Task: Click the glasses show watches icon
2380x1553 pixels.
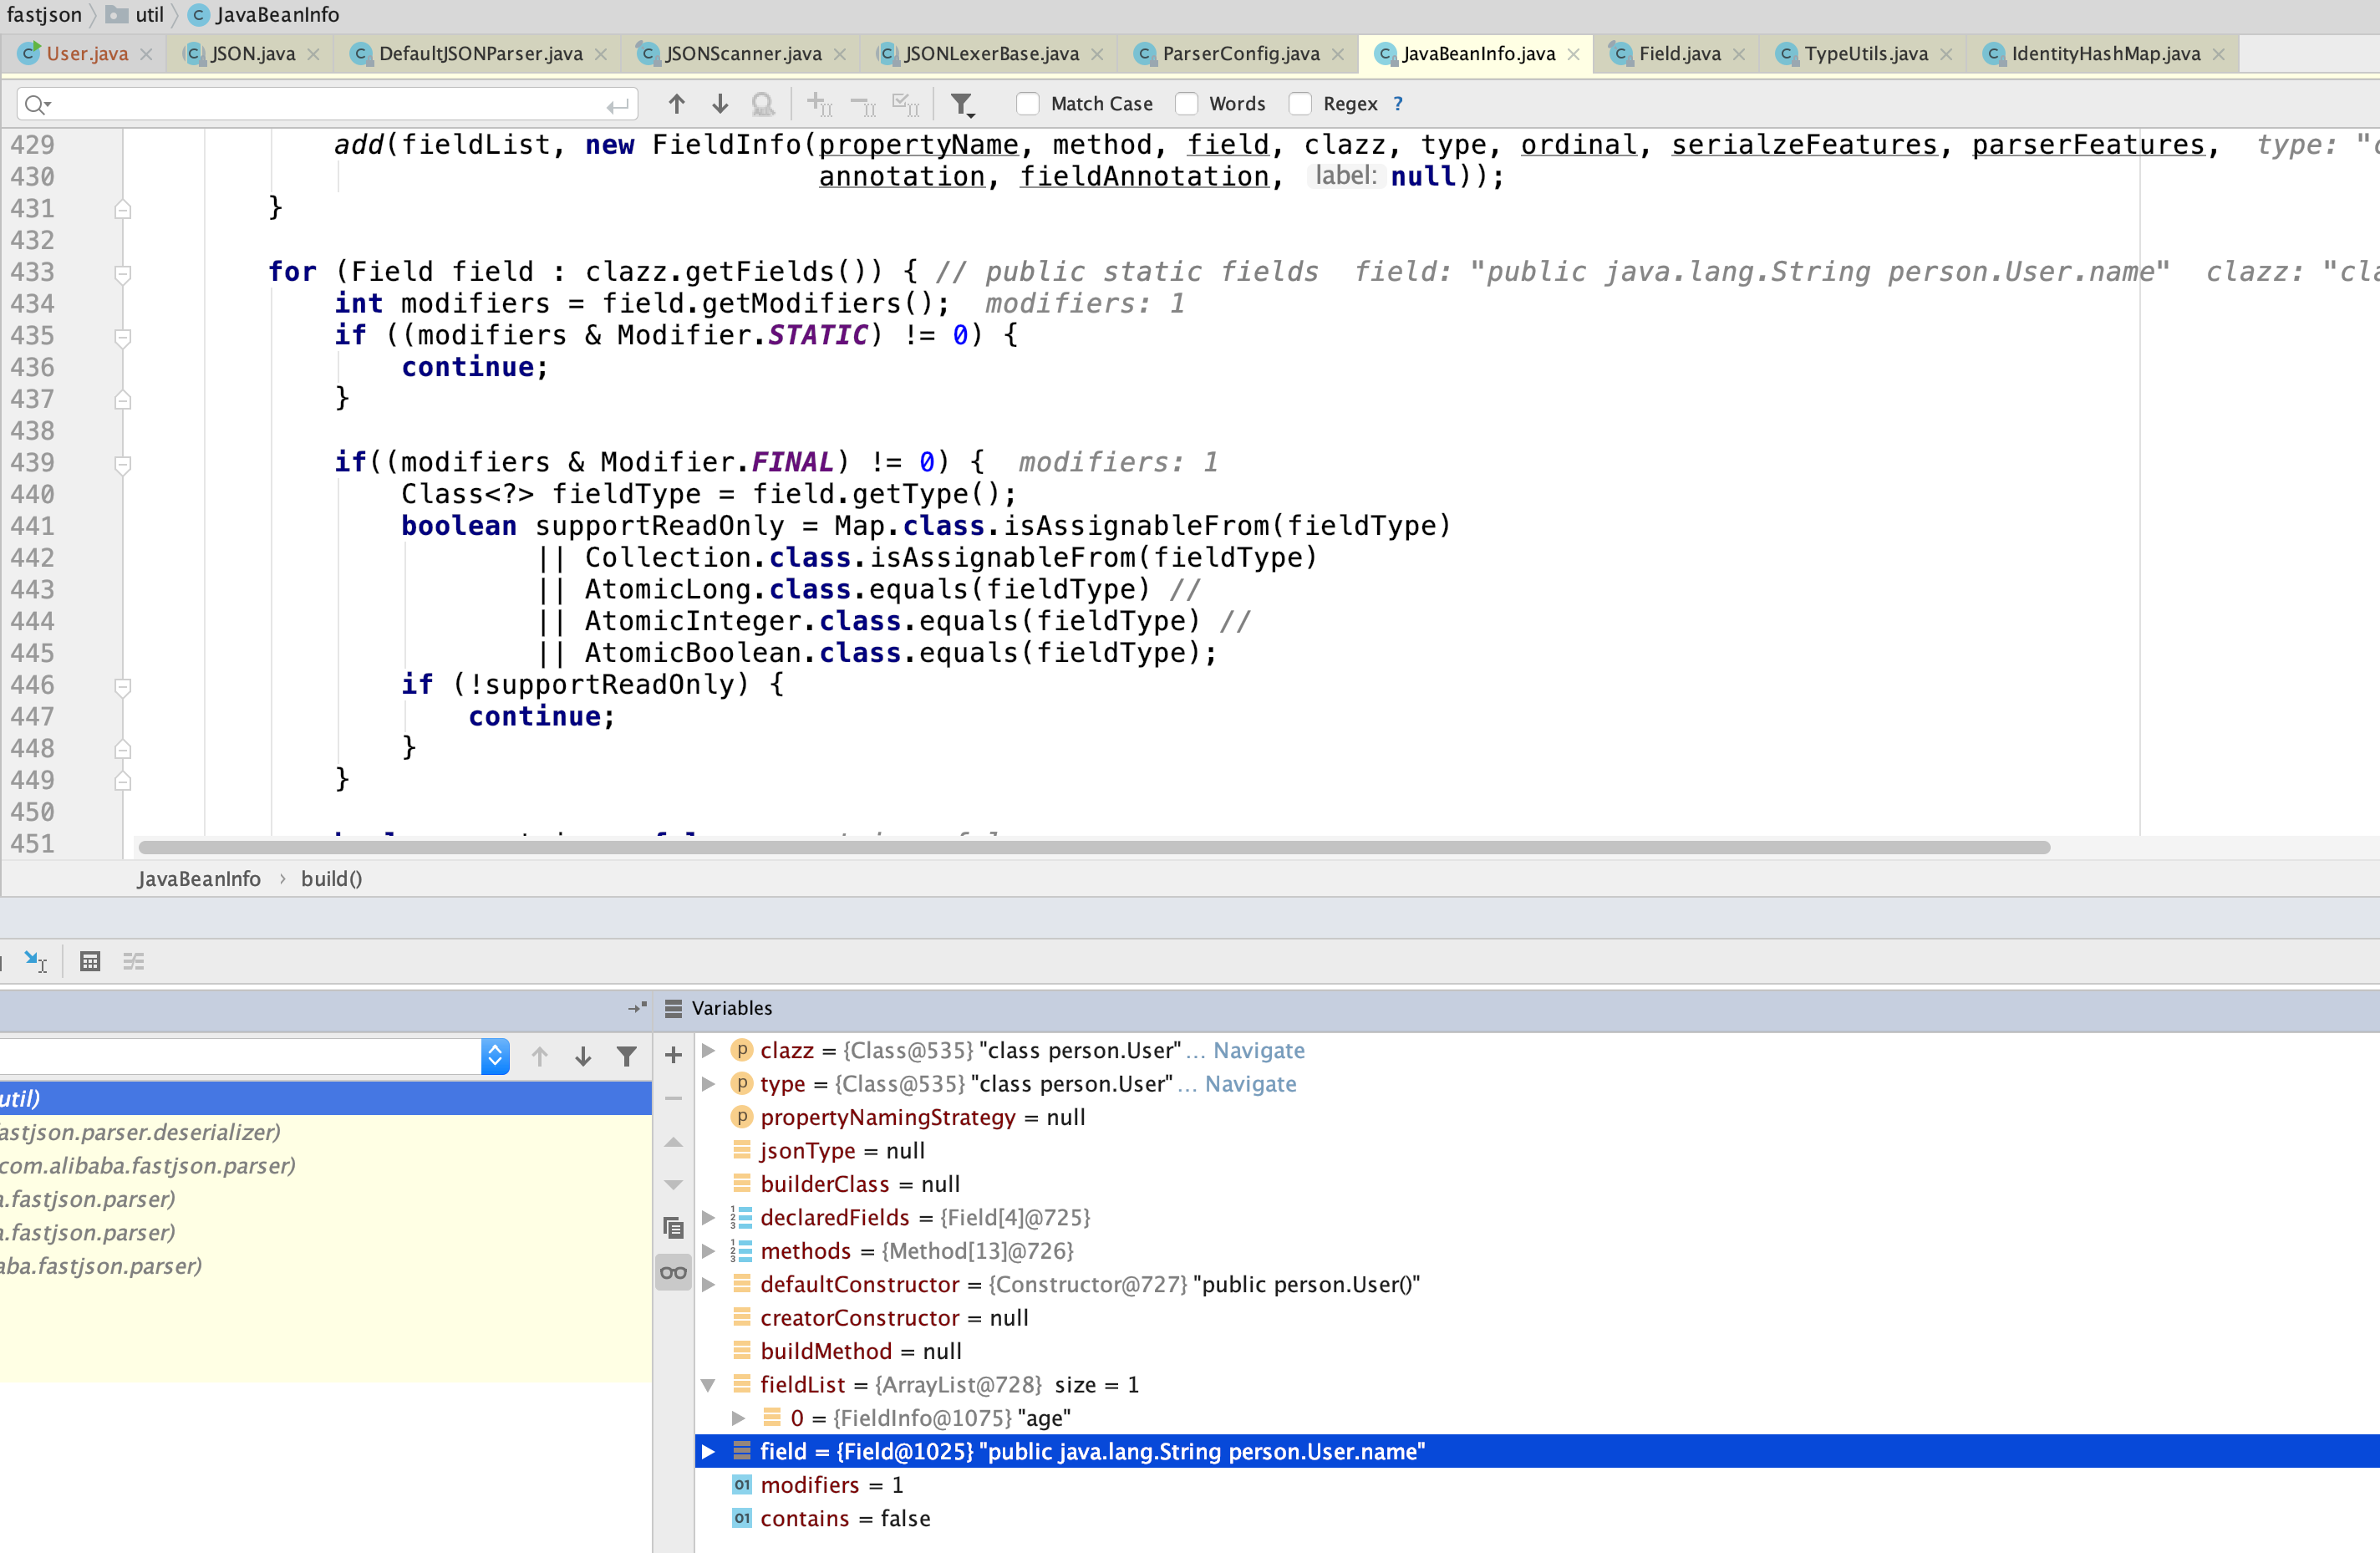Action: (673, 1272)
